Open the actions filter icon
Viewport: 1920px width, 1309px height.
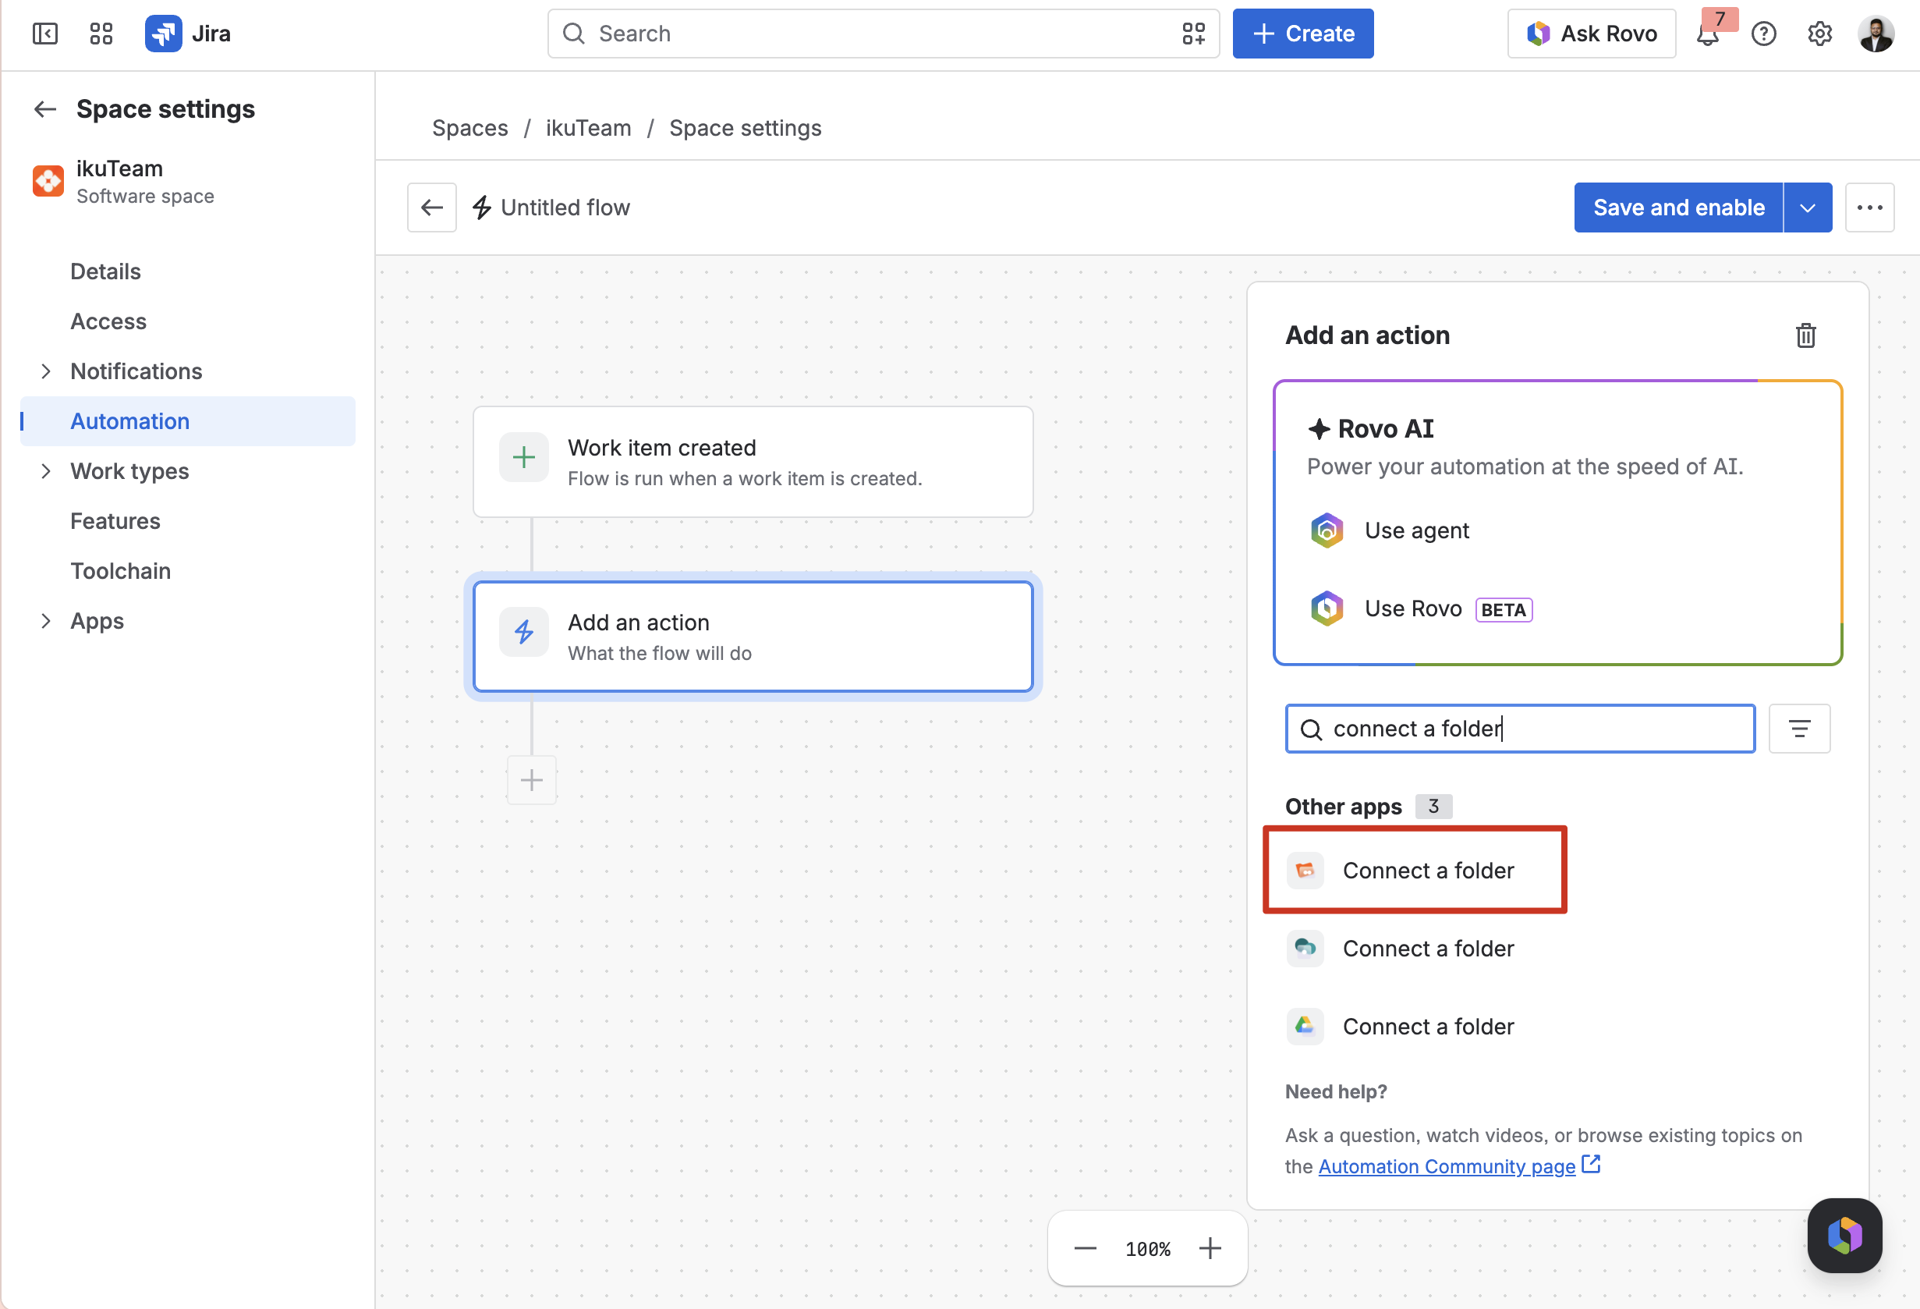click(1799, 729)
